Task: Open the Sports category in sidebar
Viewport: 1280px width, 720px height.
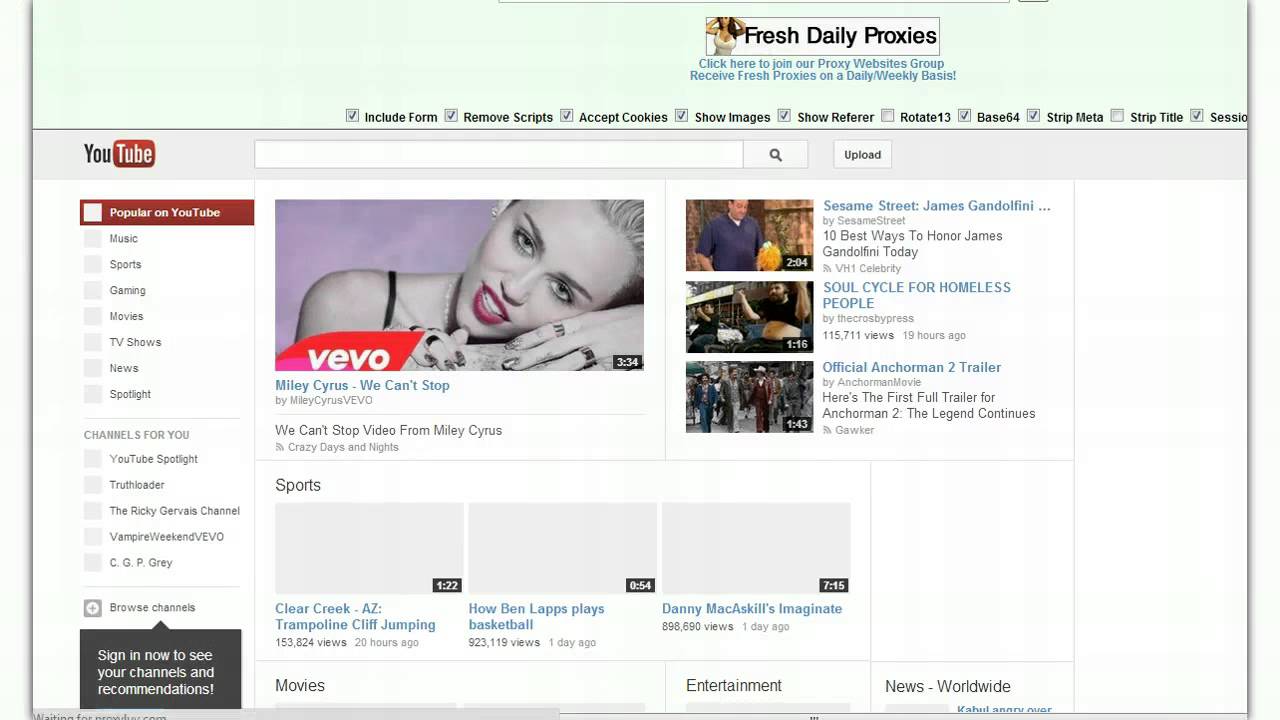Action: click(125, 265)
